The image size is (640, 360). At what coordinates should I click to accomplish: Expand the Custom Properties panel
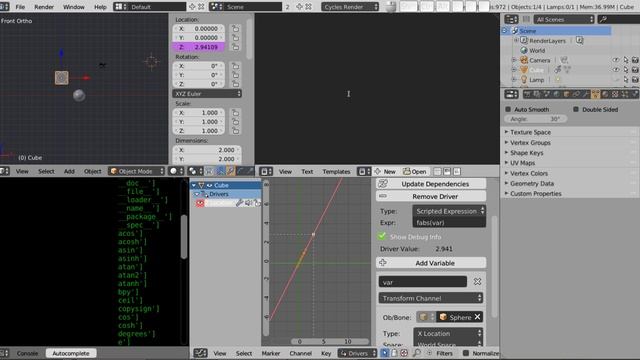pos(535,193)
